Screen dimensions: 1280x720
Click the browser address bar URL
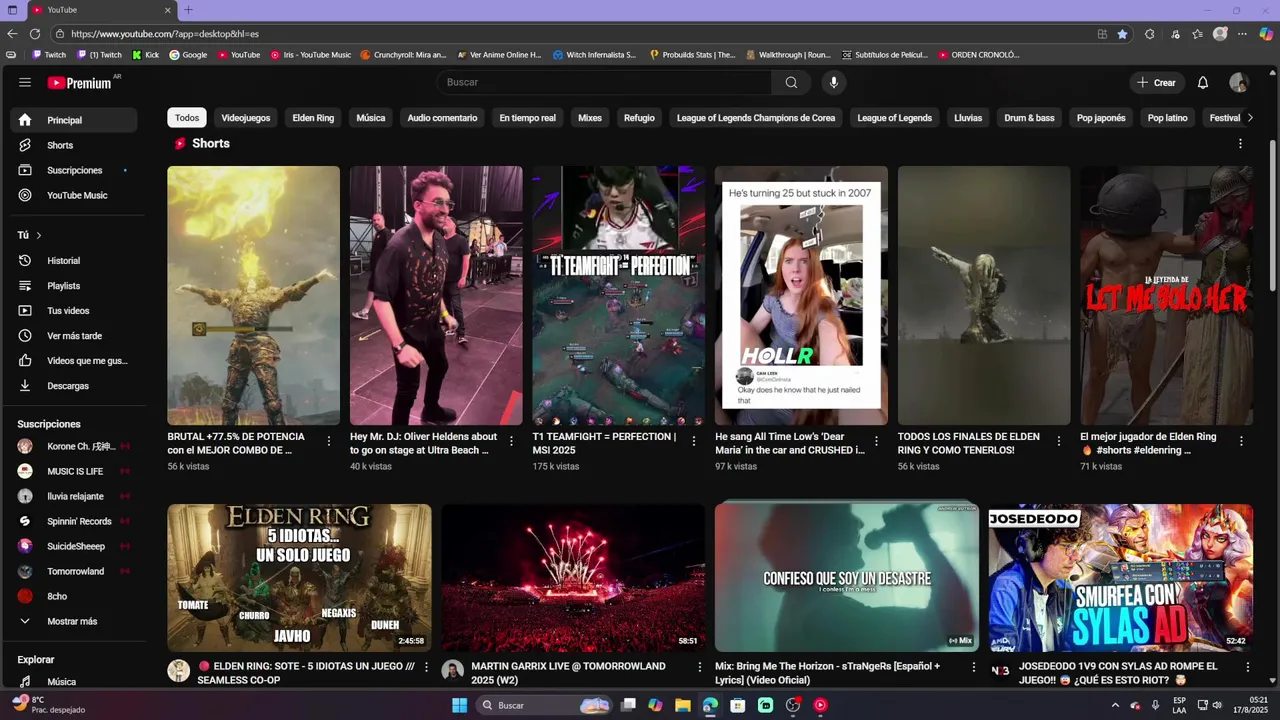click(x=165, y=33)
